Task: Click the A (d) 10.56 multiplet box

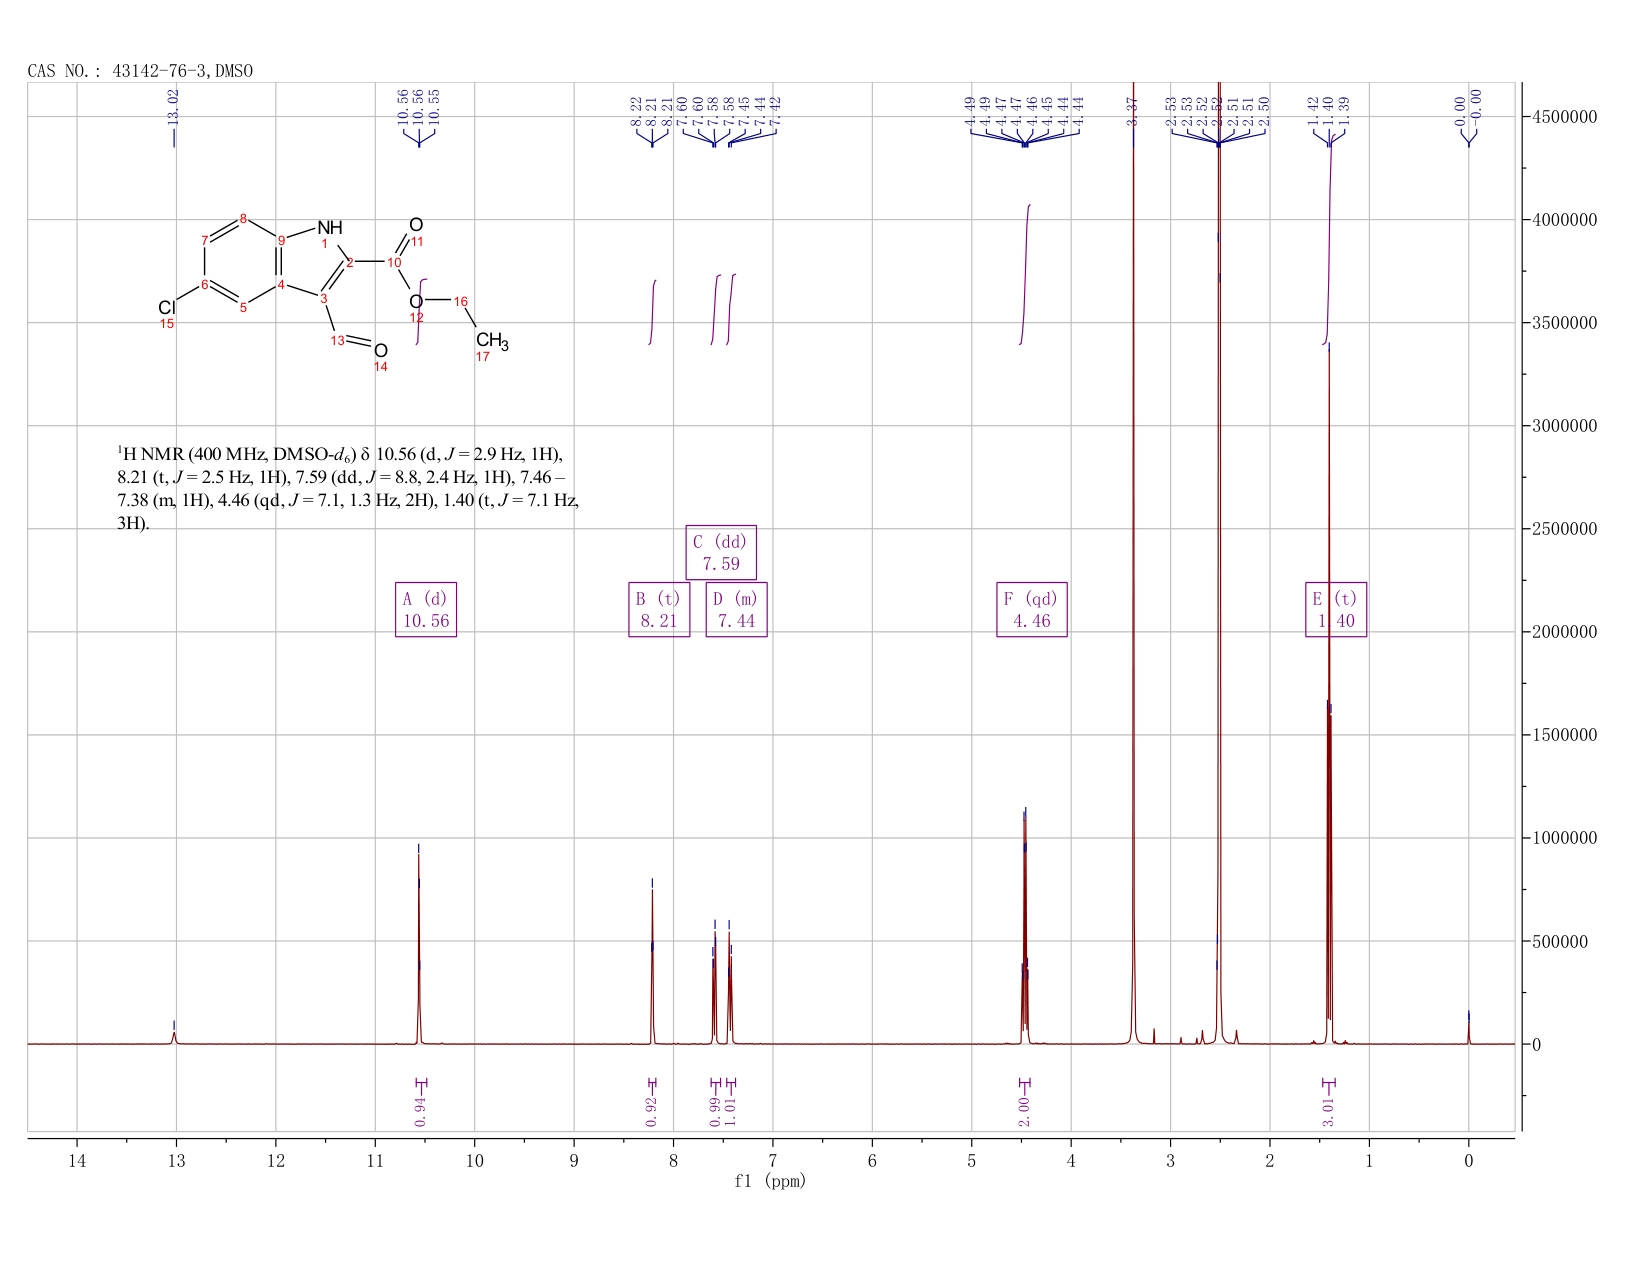Action: click(x=426, y=610)
